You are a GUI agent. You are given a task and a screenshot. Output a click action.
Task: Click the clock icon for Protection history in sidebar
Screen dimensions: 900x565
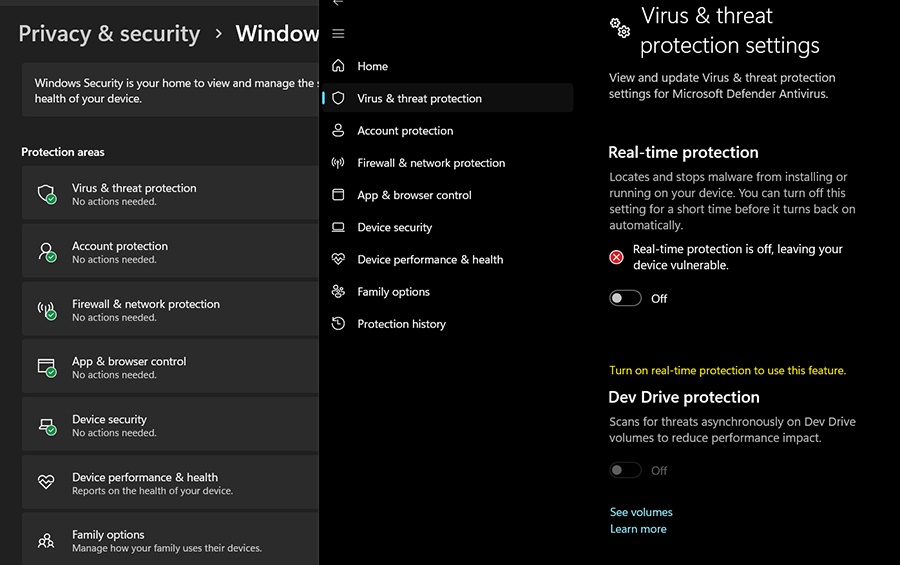(338, 324)
